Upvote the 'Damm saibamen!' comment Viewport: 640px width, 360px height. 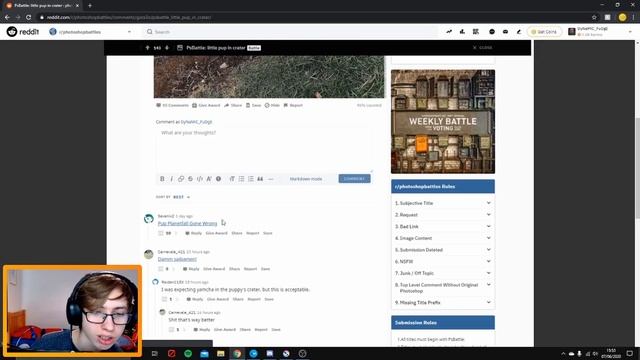160,269
